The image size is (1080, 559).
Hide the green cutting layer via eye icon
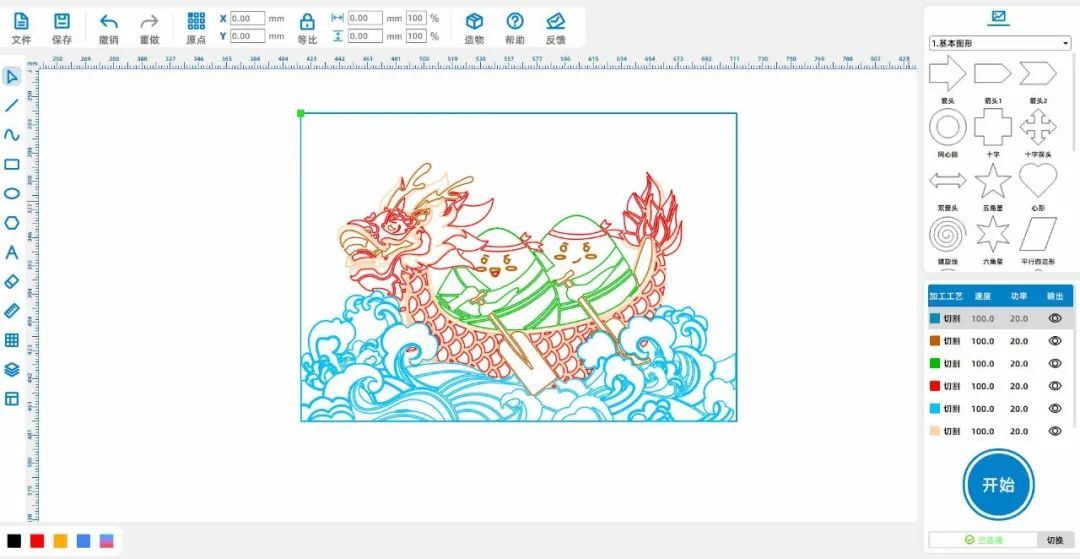[1054, 363]
